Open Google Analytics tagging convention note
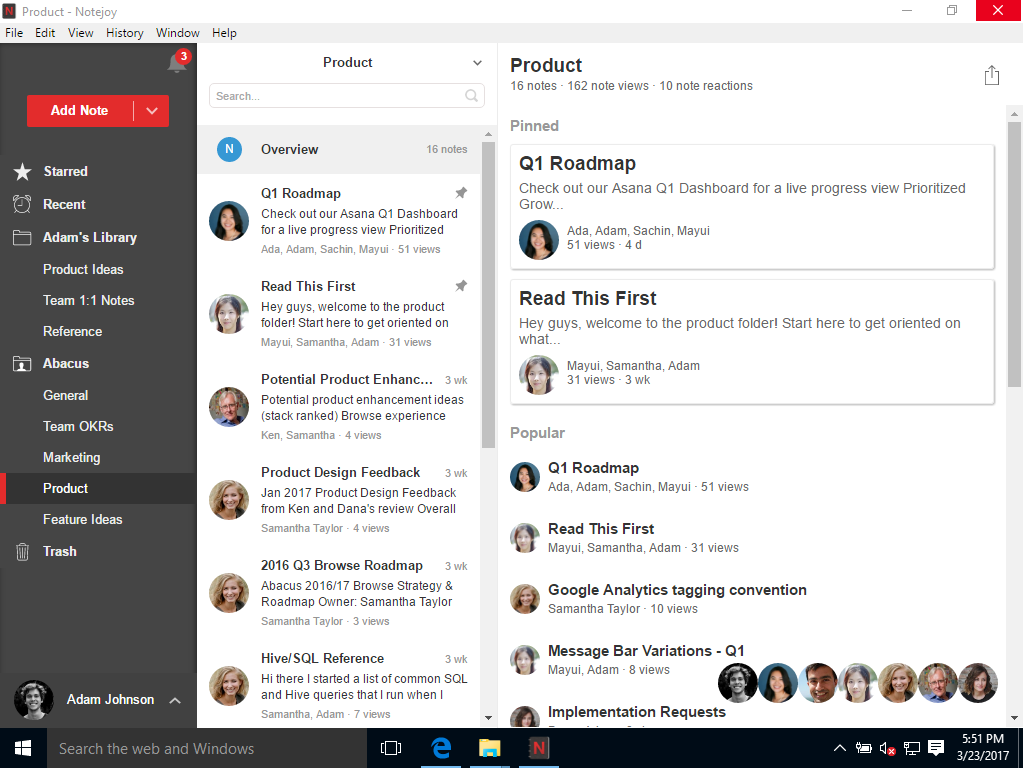Image resolution: width=1023 pixels, height=768 pixels. pos(676,590)
